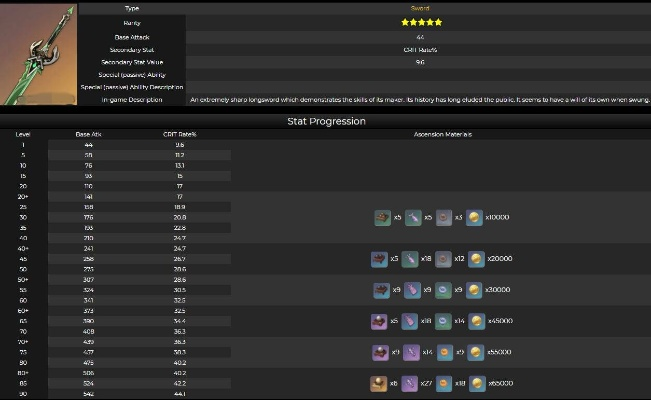Click the in-game description text
The height and width of the screenshot is (400, 651).
420,100
